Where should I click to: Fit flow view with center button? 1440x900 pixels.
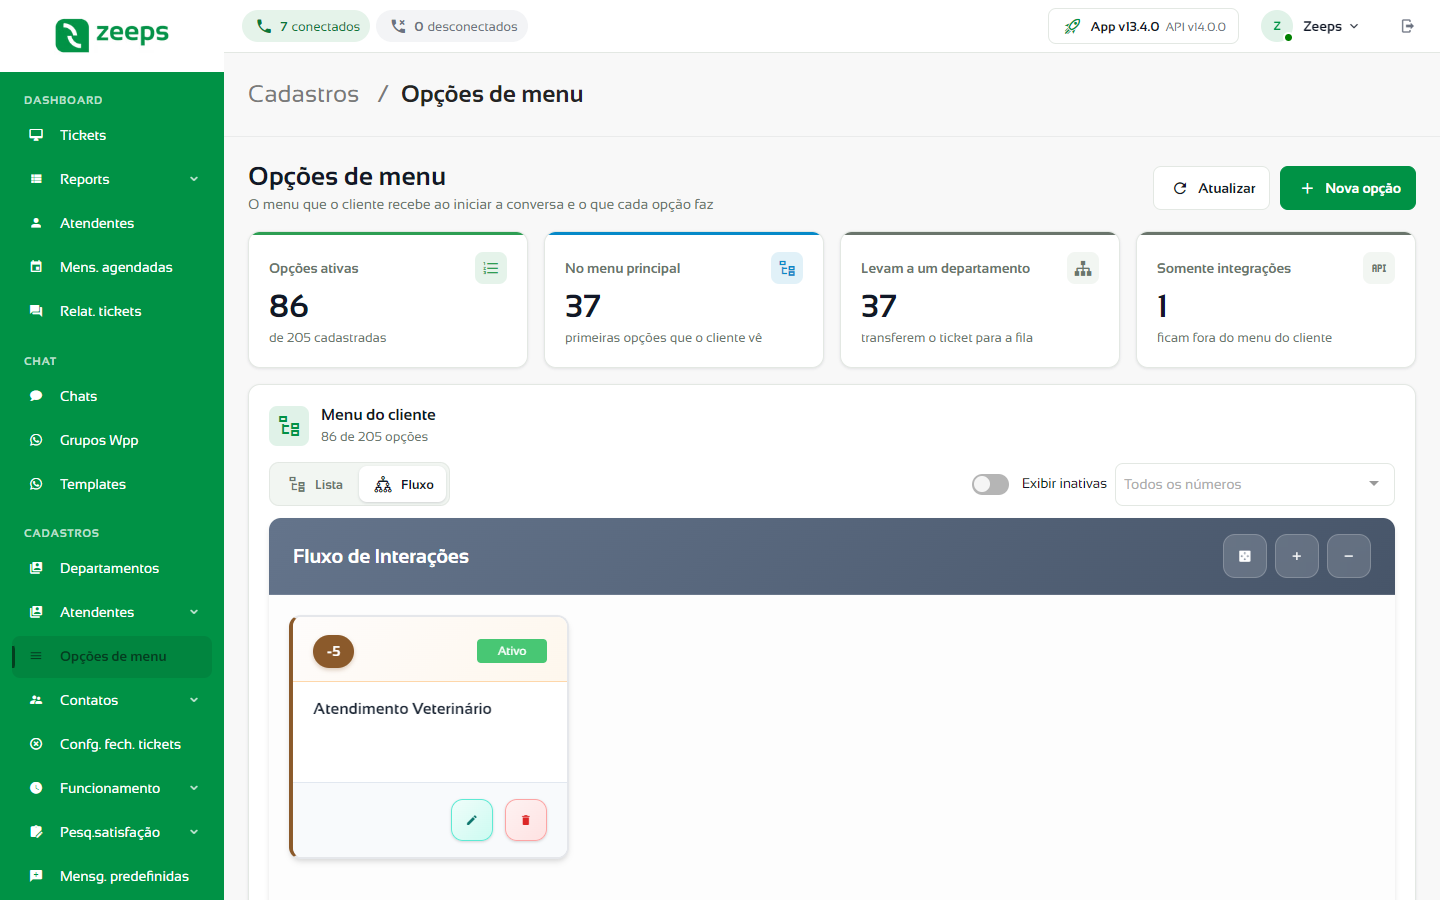1245,556
